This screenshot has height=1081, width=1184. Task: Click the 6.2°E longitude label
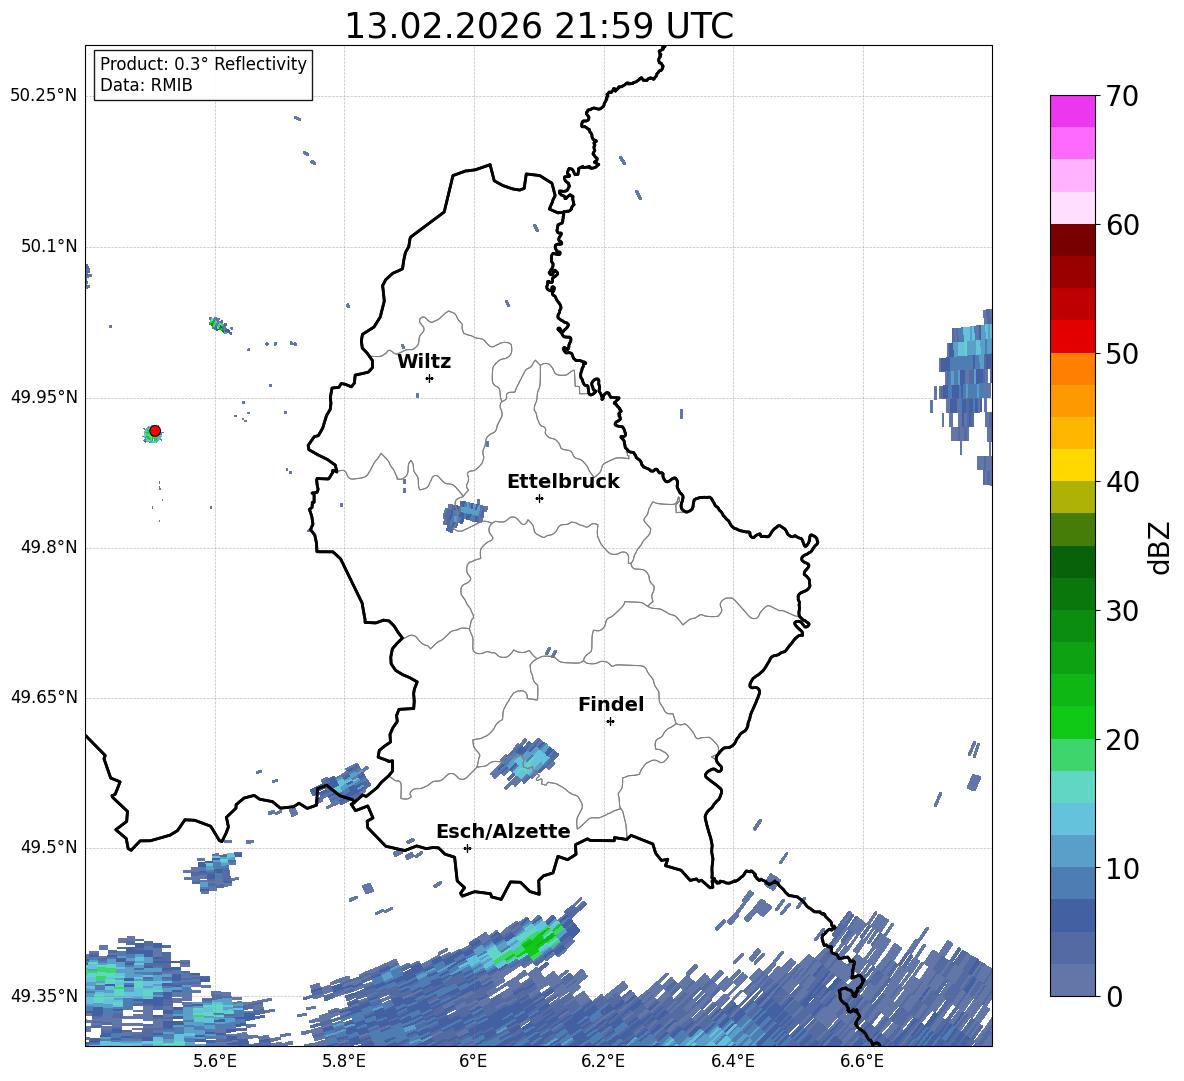pos(603,1061)
